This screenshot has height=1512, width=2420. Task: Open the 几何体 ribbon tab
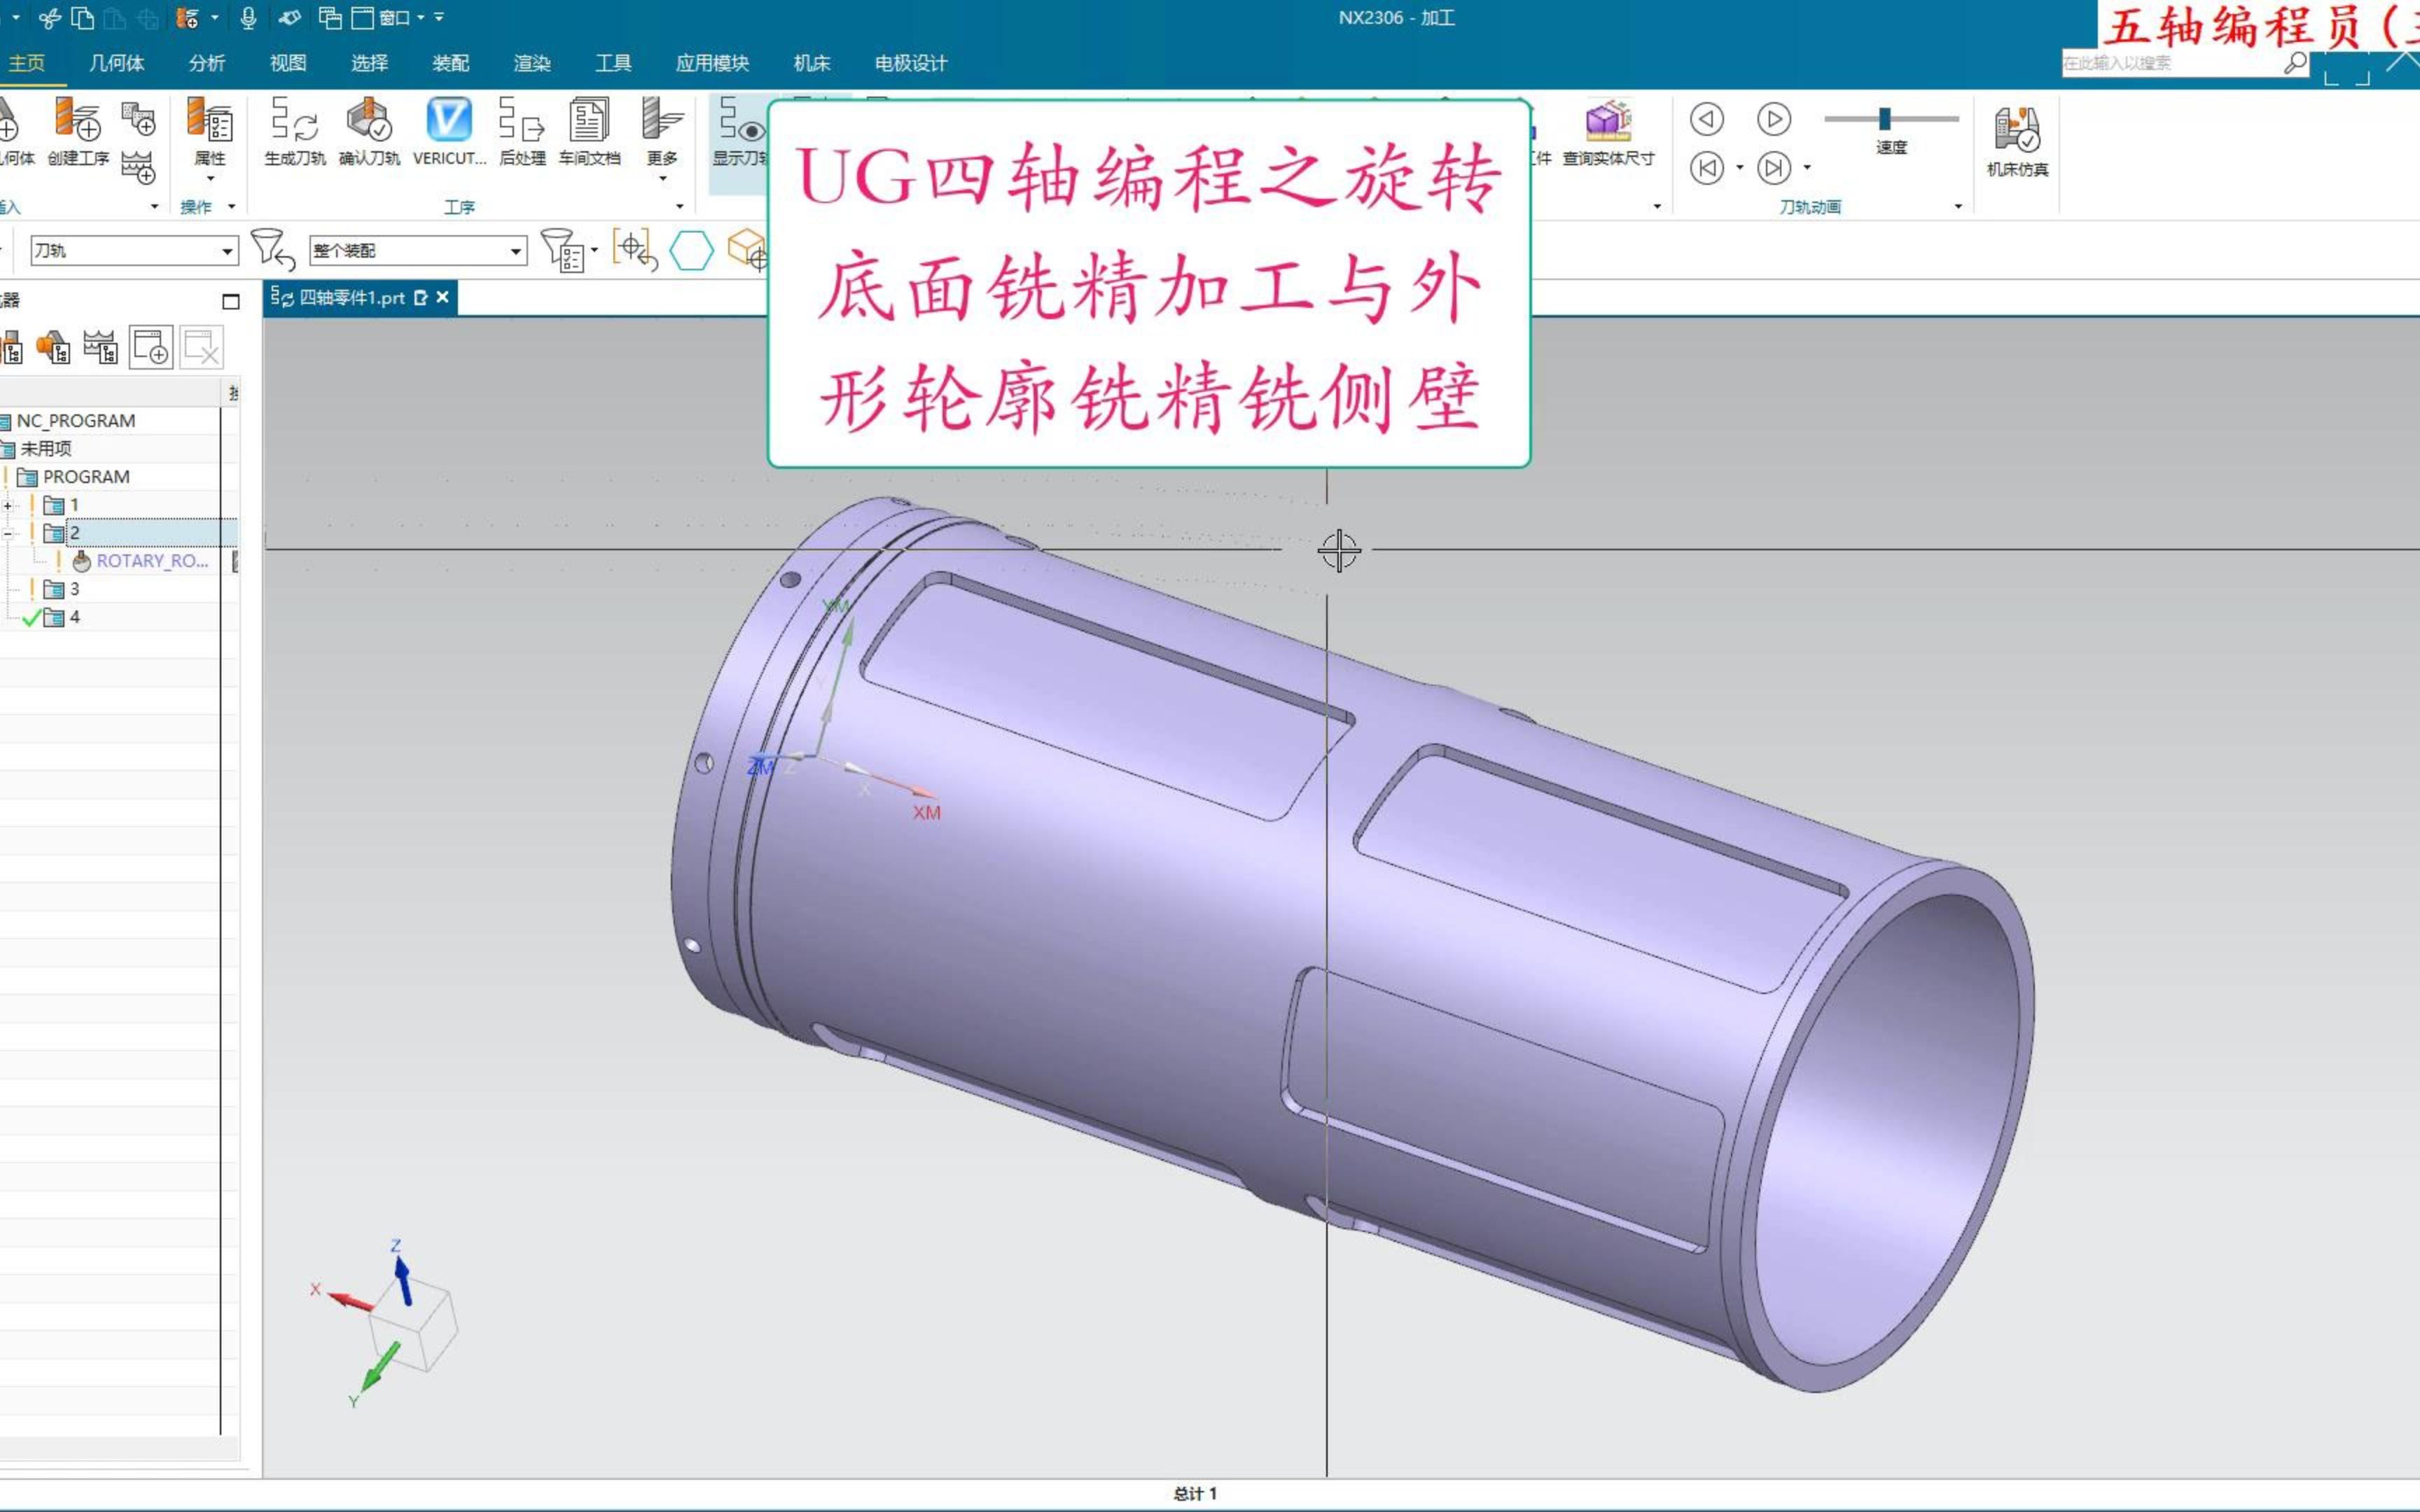coord(116,63)
